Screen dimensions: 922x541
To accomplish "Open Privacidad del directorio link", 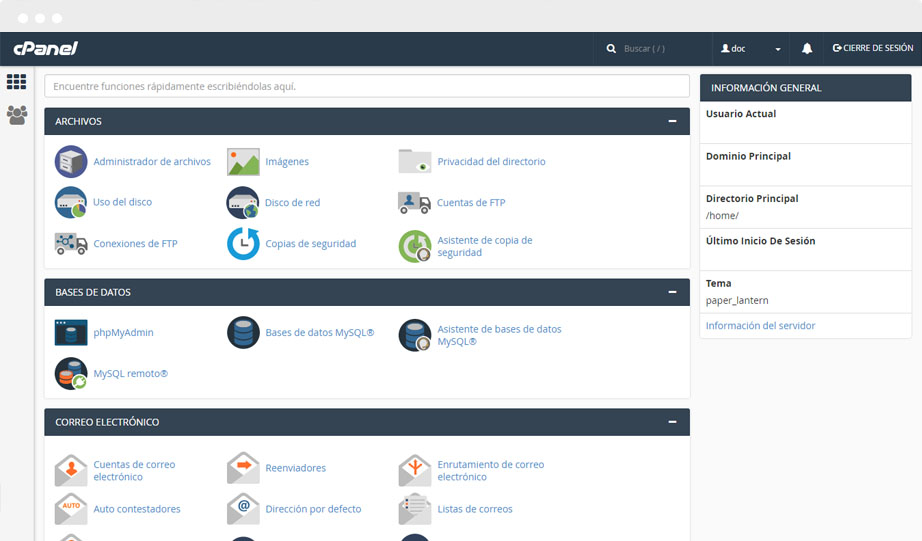I will (x=492, y=162).
